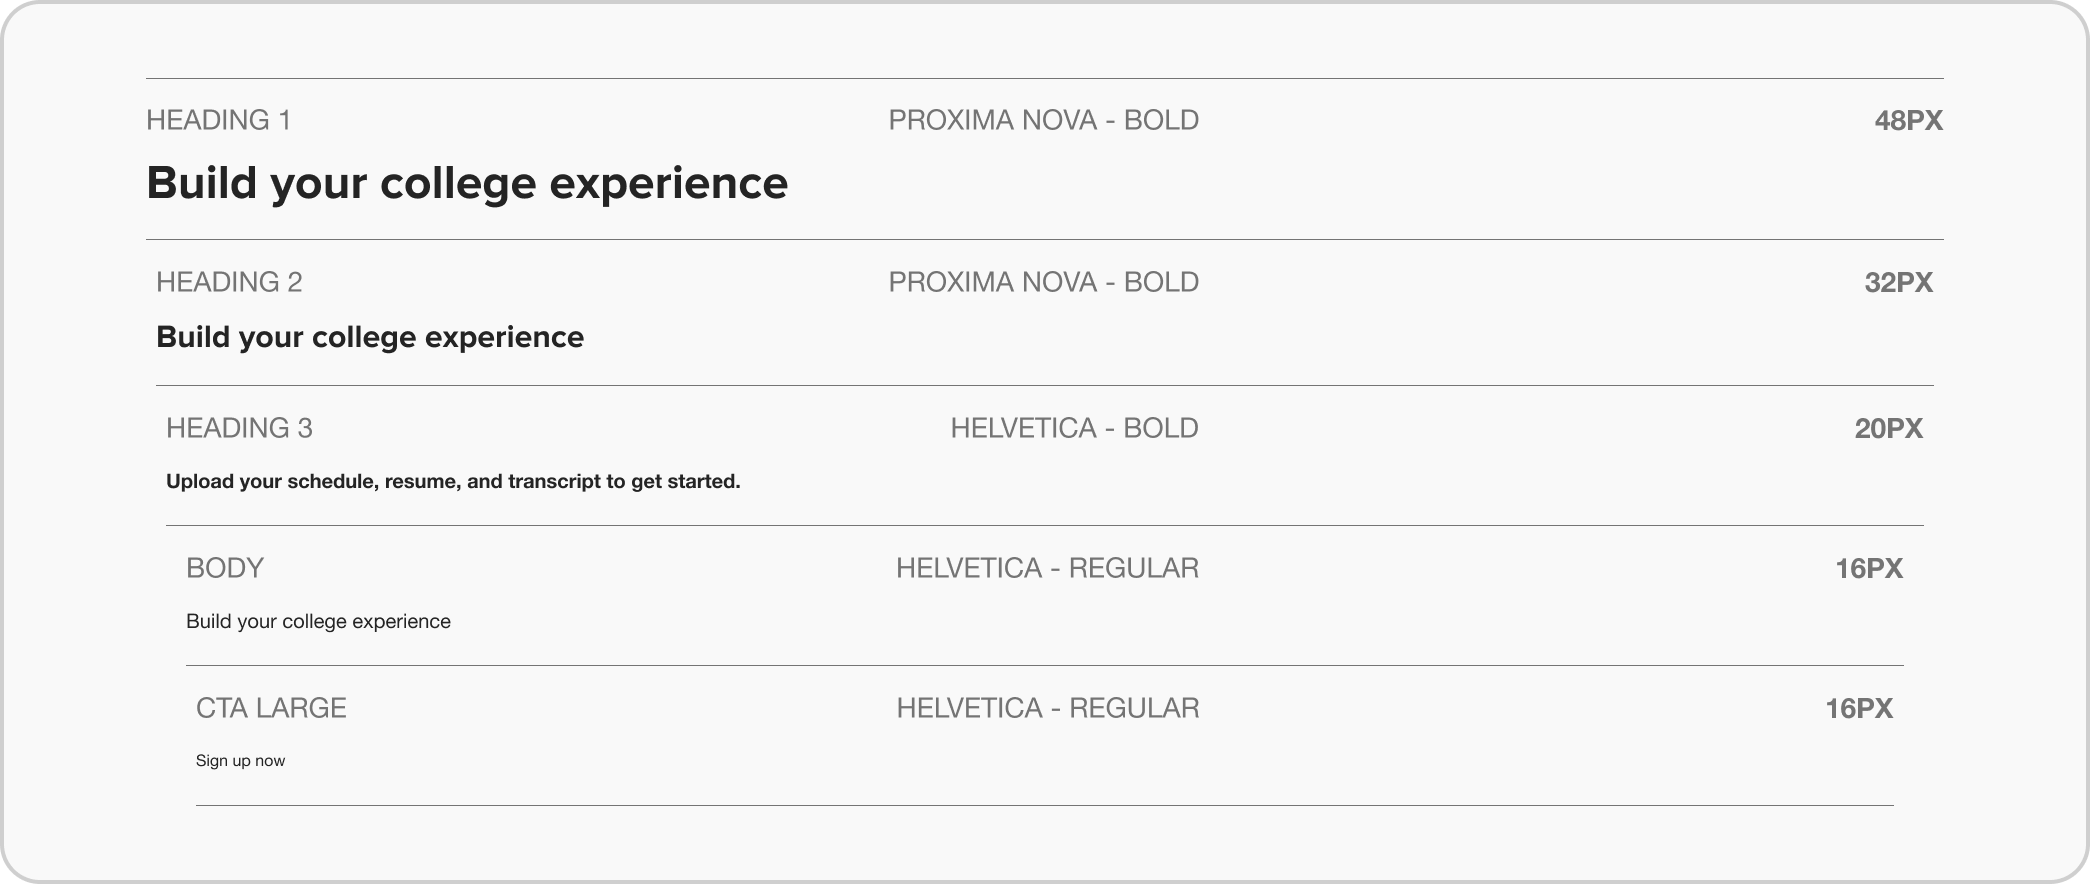Click the BODY style label
This screenshot has width=2090, height=884.
tap(225, 569)
